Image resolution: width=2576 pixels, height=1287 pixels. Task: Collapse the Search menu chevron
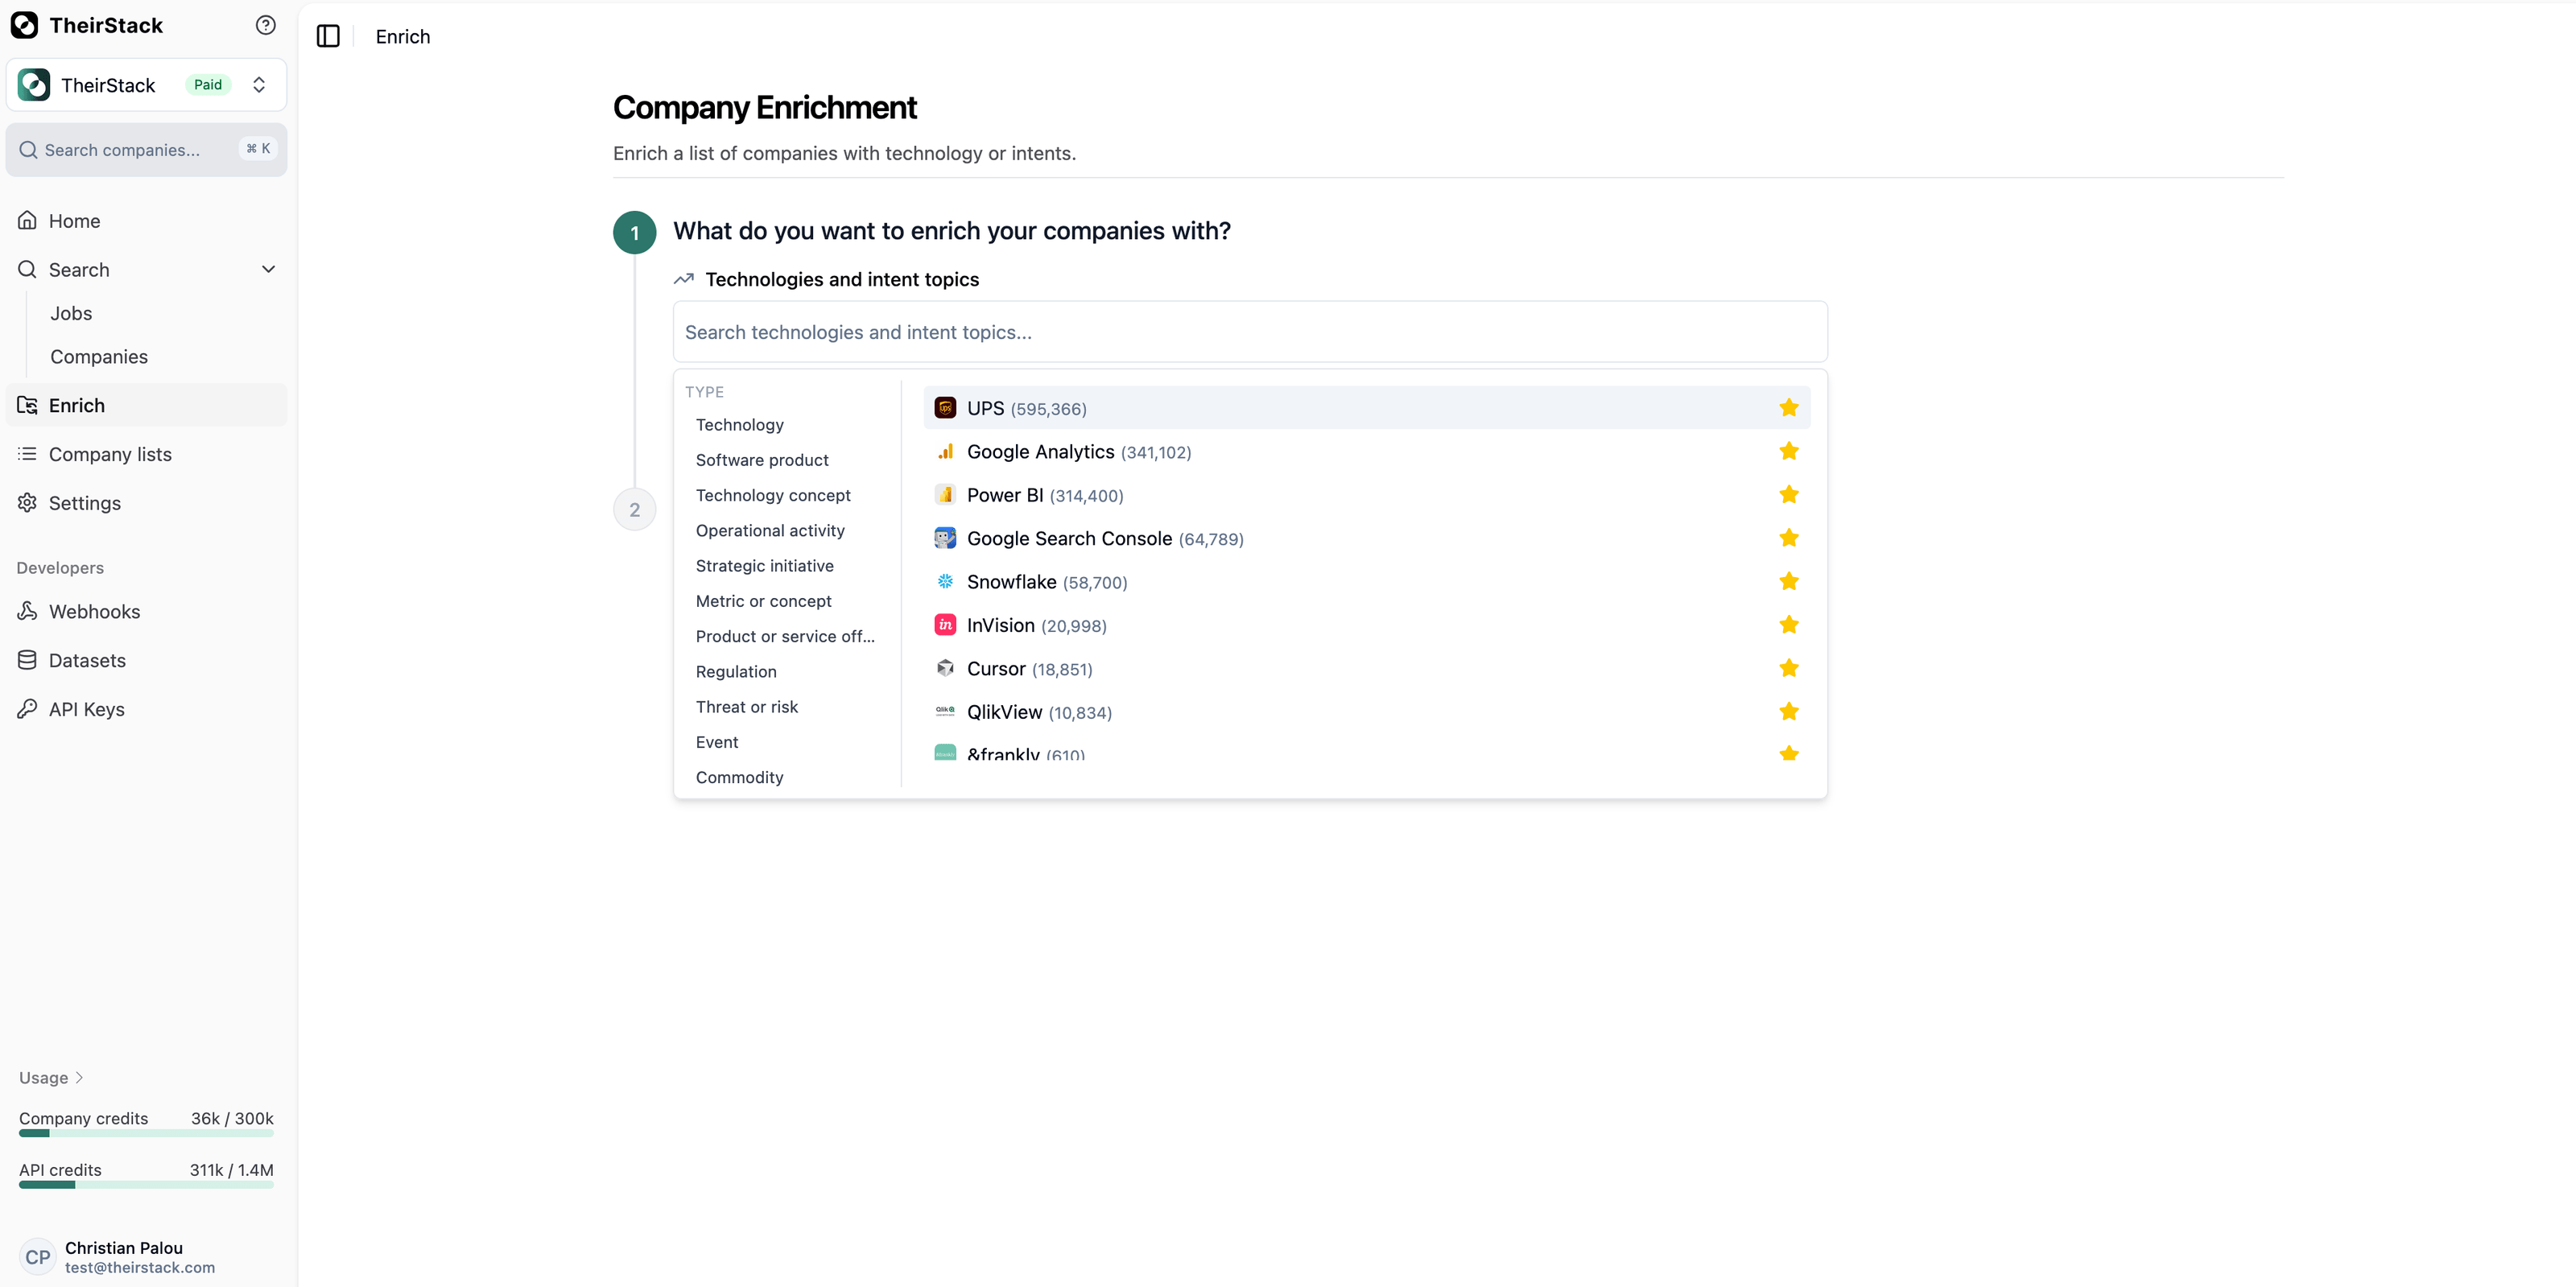pyautogui.click(x=268, y=270)
